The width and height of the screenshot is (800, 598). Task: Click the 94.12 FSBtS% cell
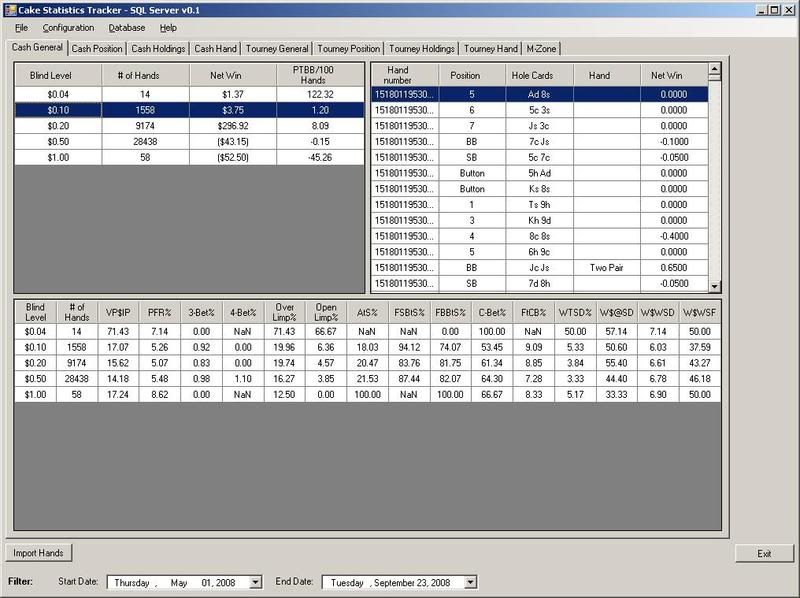tap(409, 347)
